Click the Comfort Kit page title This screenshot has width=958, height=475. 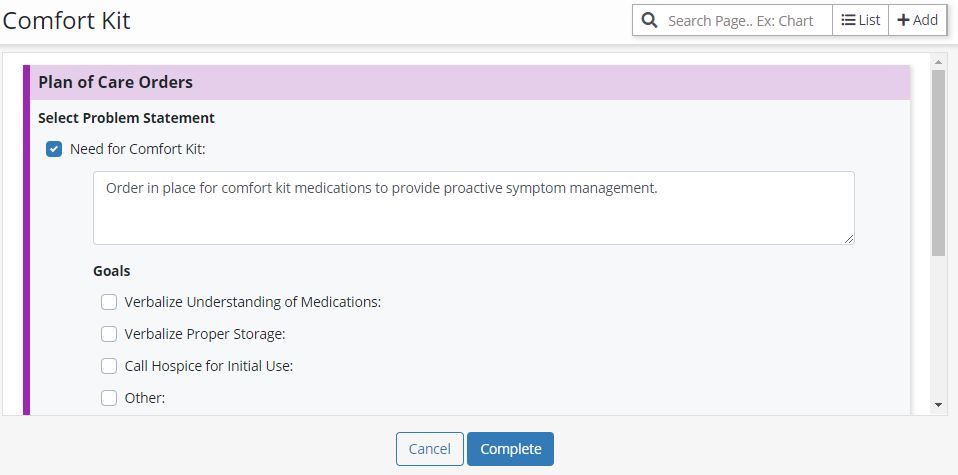tap(68, 20)
